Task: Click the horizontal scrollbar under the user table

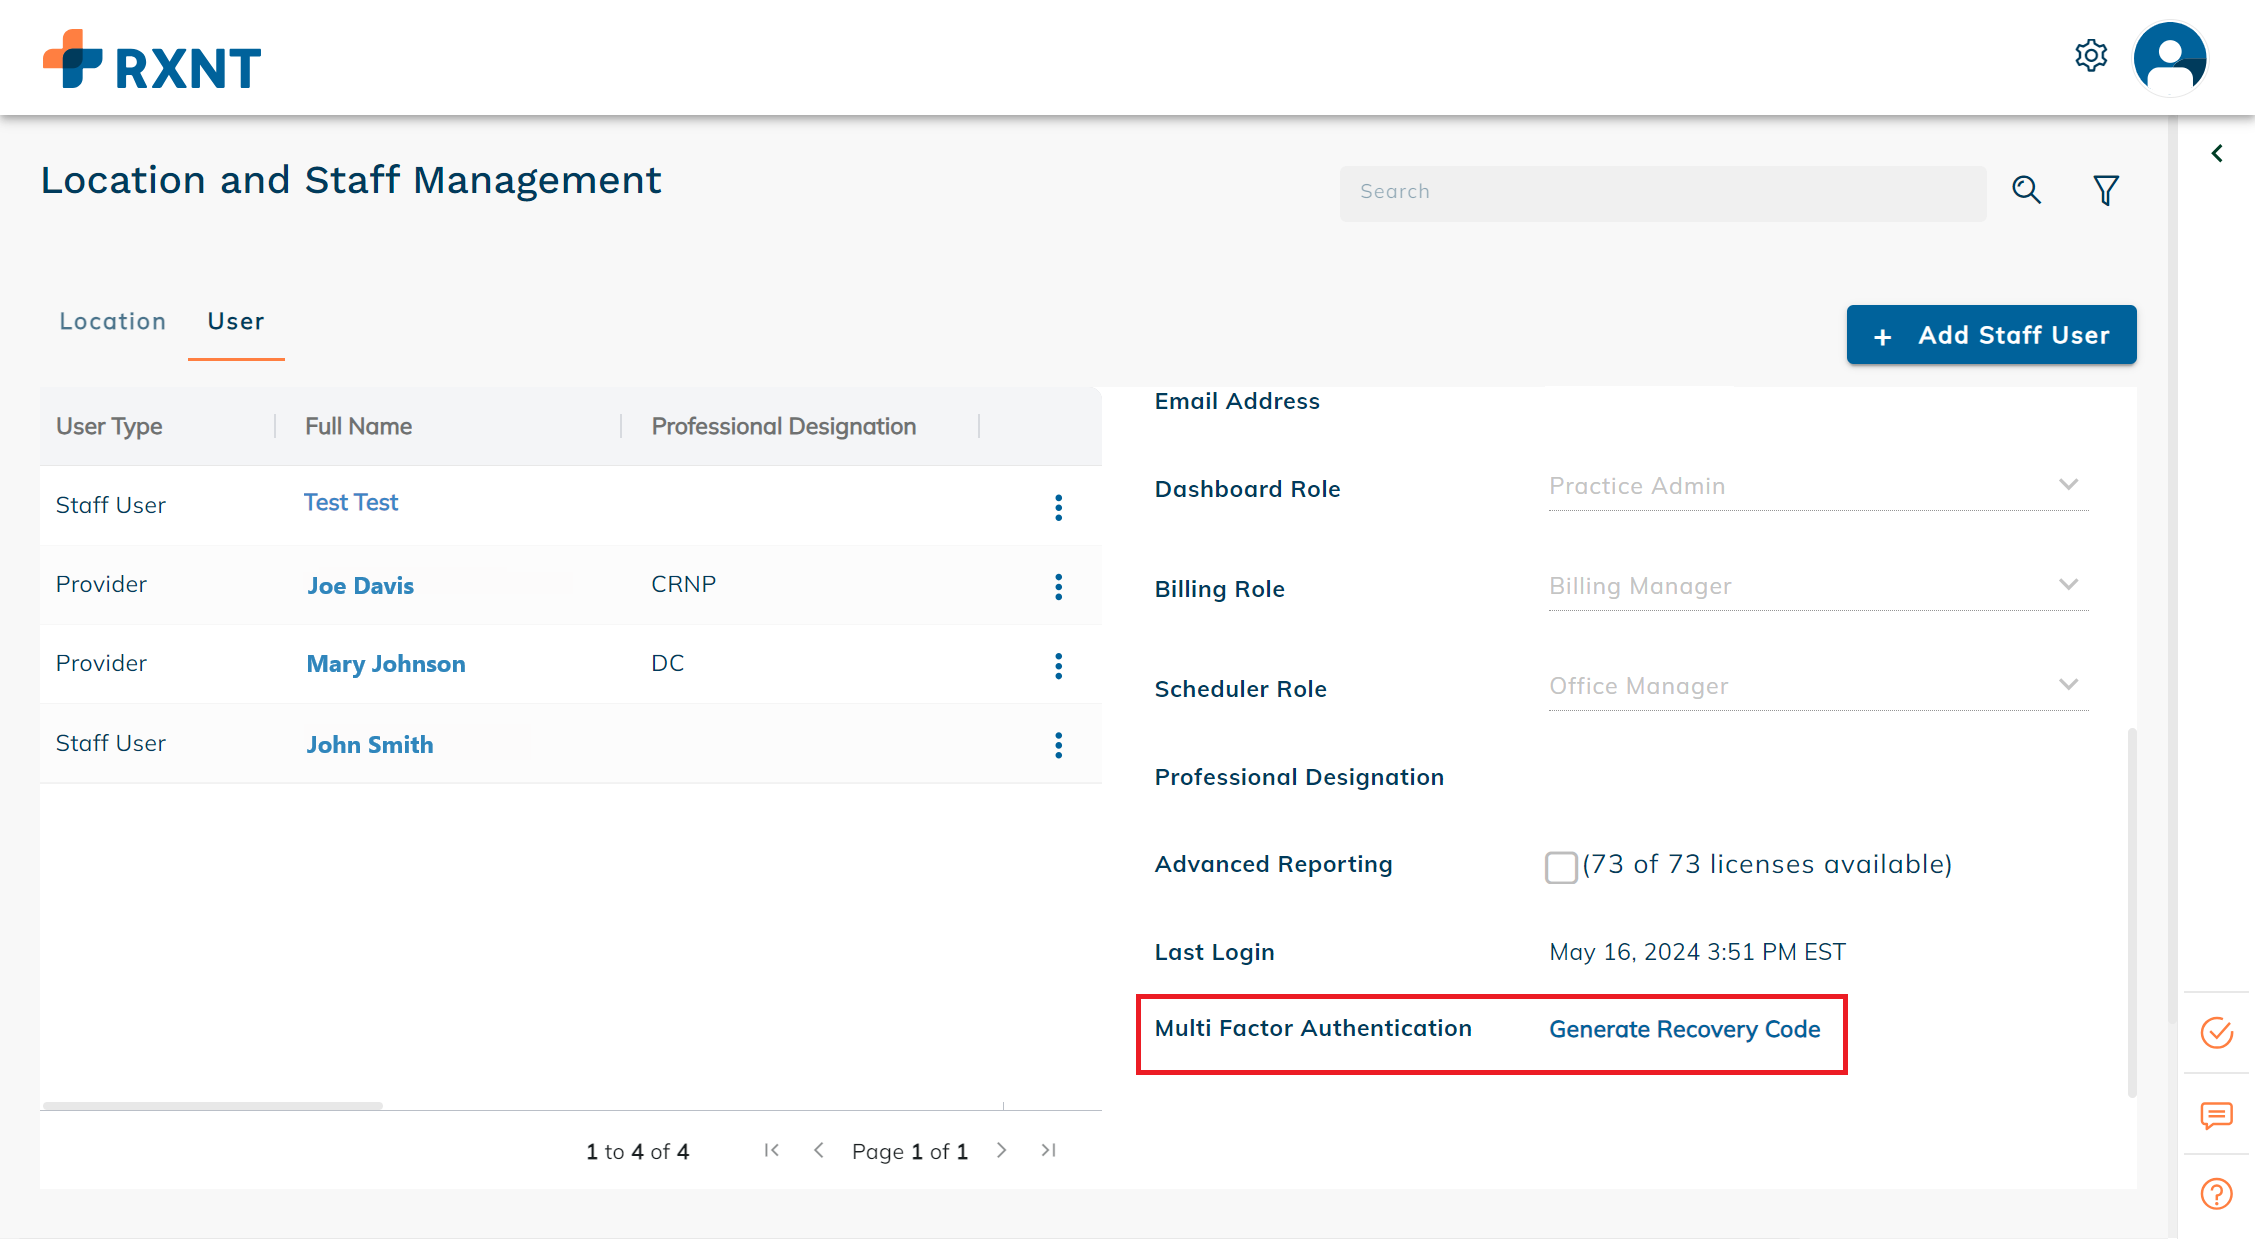Action: tap(212, 1105)
